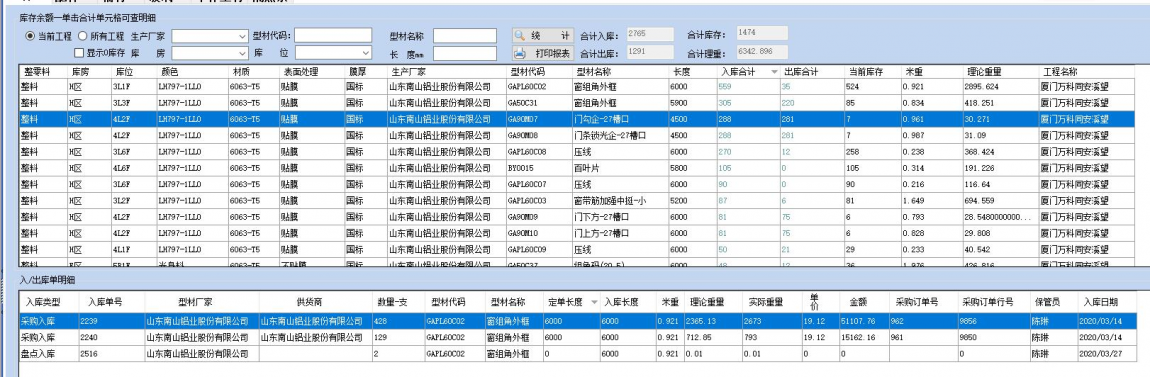This screenshot has width=1150, height=377.
Task: Open the 库房 dropdown list
Action: tap(210, 53)
